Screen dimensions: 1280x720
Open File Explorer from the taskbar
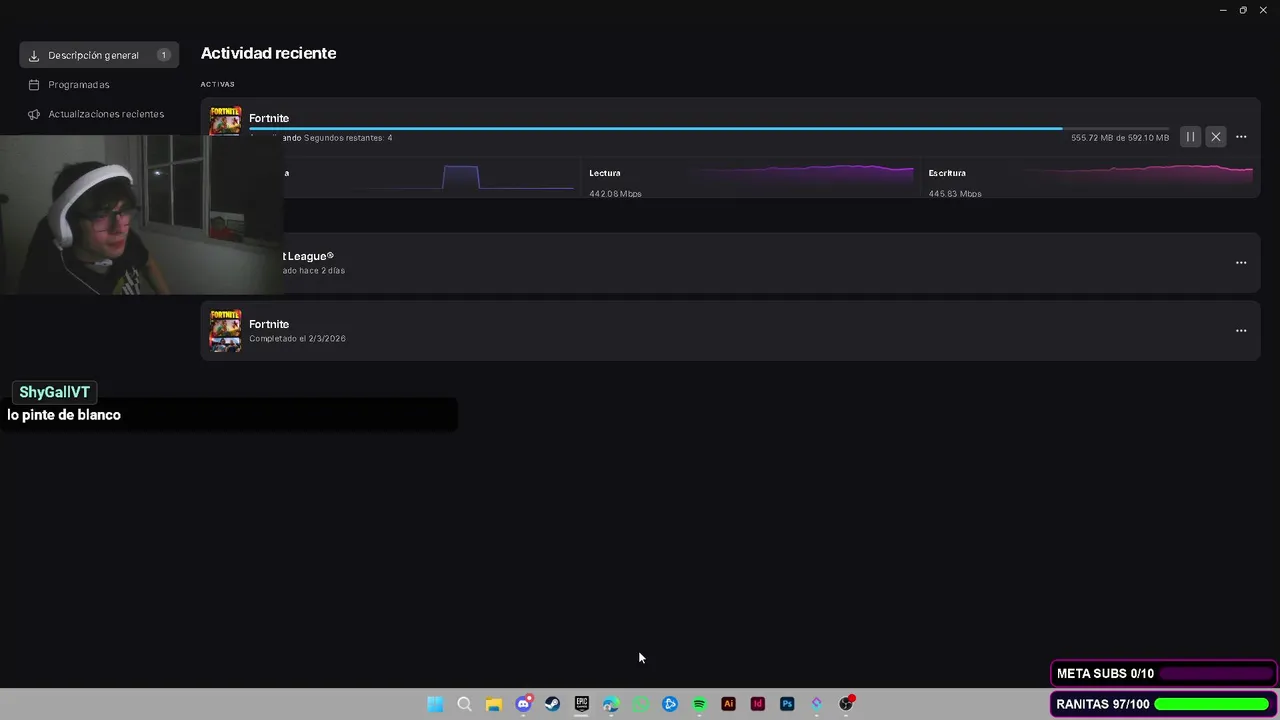[x=493, y=704]
